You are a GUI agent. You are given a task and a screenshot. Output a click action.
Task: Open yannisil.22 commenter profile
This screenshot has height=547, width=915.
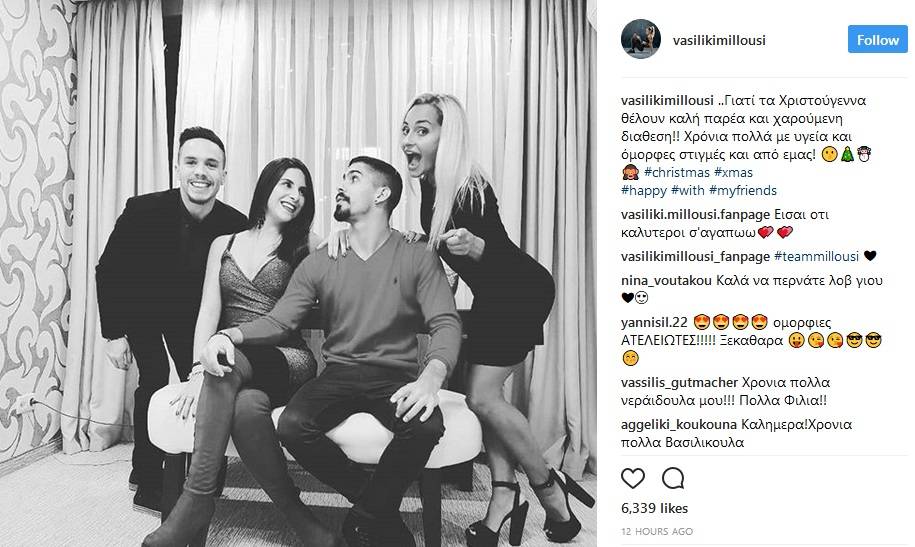[x=654, y=322]
